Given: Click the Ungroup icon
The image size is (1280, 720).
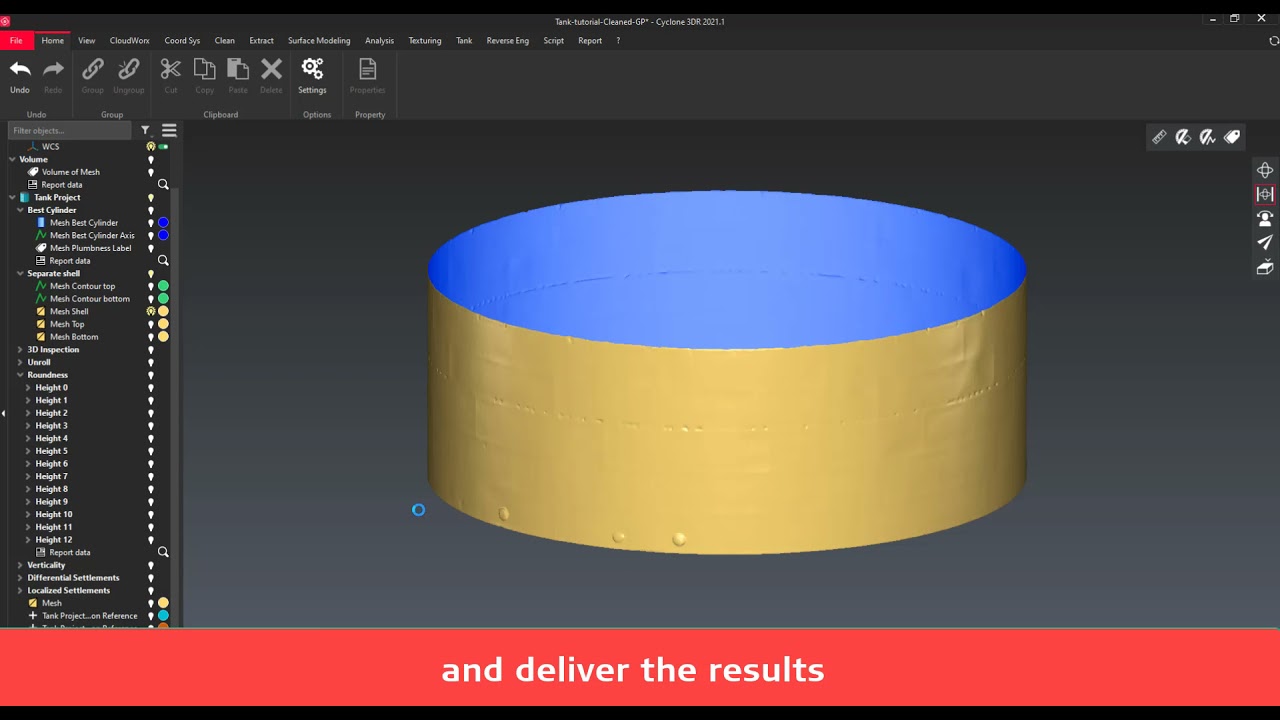Looking at the screenshot, I should 128,69.
